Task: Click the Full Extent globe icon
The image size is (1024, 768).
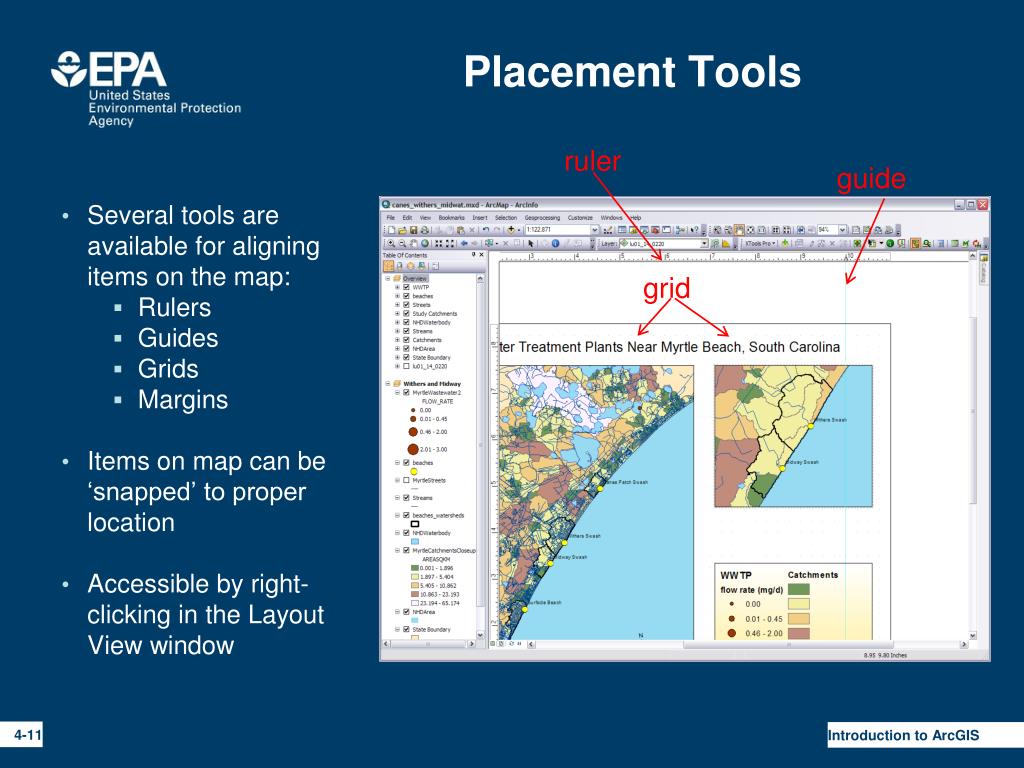Action: (x=424, y=244)
